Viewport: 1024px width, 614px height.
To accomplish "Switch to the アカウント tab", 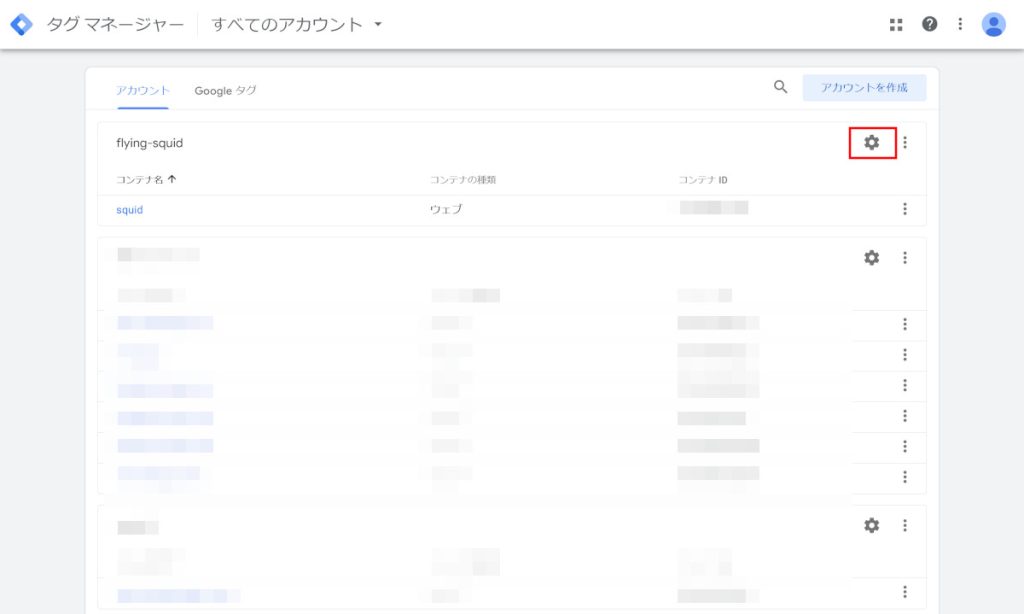I will [x=142, y=90].
